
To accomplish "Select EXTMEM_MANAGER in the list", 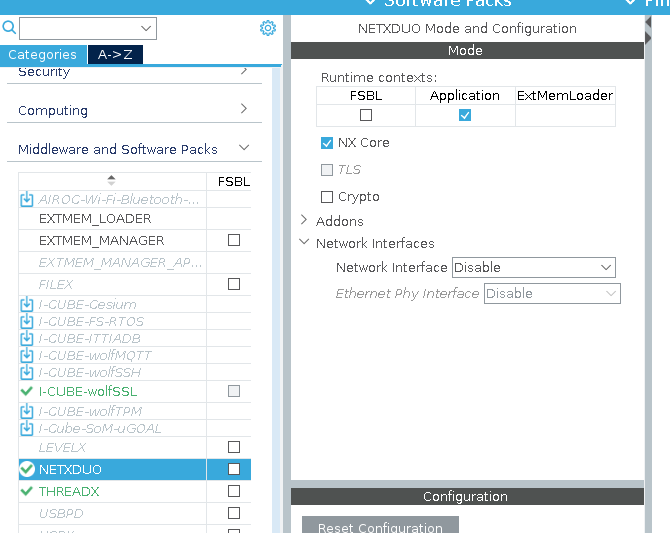I will [102, 241].
